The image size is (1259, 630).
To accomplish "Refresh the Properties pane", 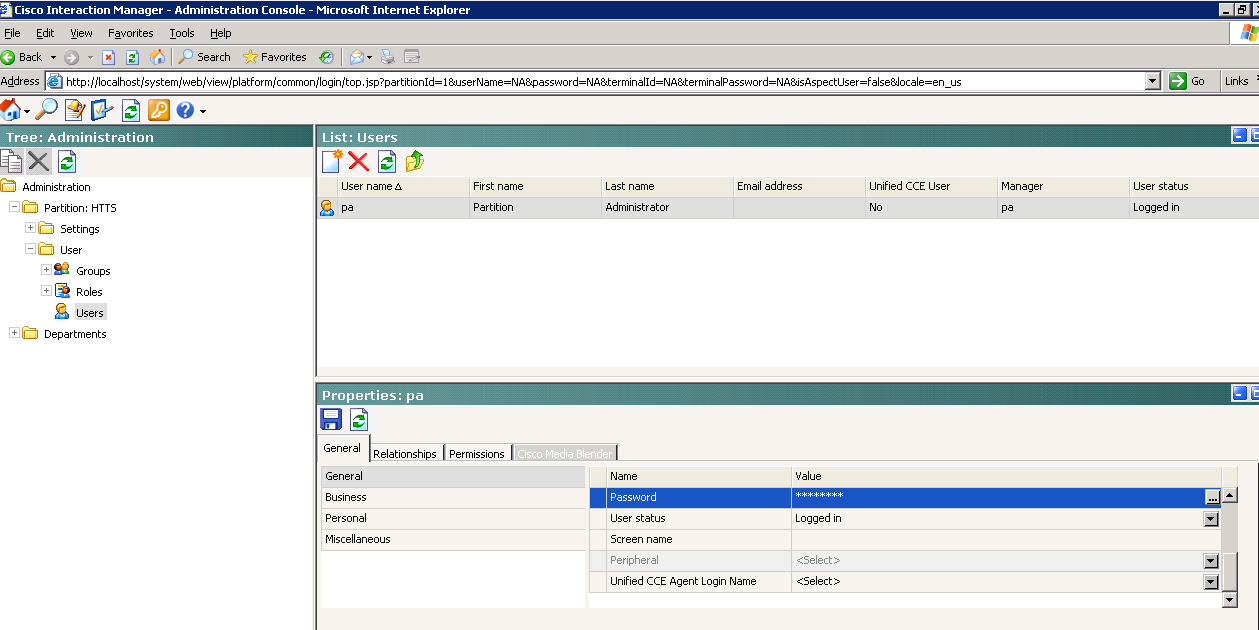I will (359, 420).
